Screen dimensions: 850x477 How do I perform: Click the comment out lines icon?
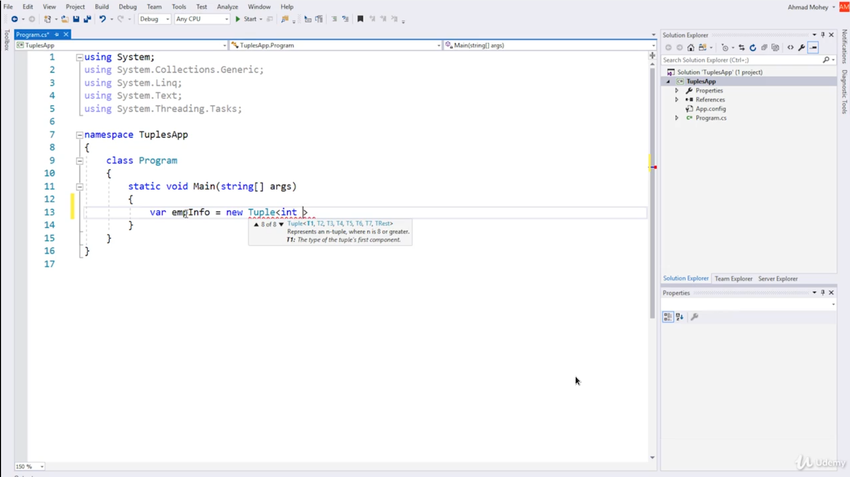[334, 19]
